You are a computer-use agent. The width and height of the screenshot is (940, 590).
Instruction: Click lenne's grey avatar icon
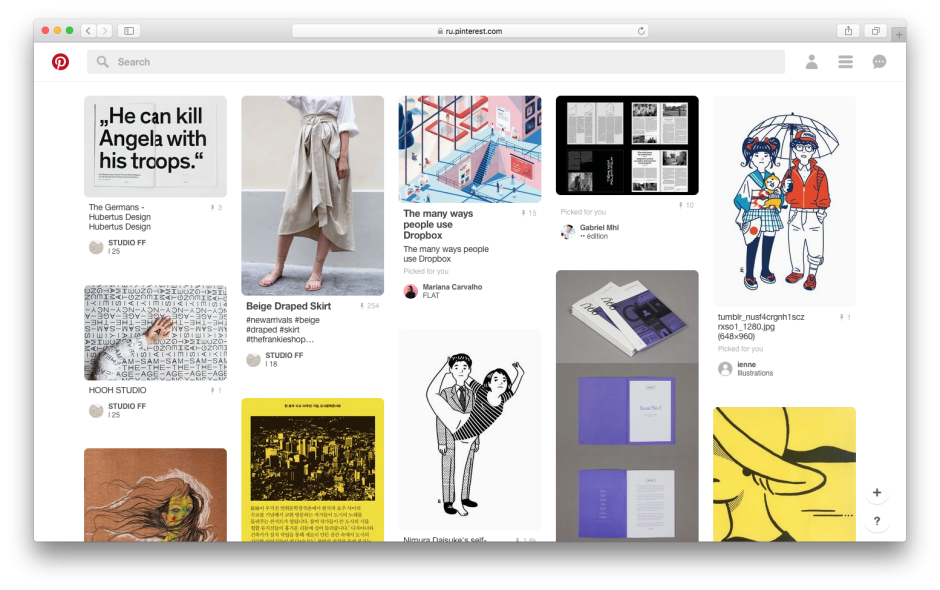[725, 369]
